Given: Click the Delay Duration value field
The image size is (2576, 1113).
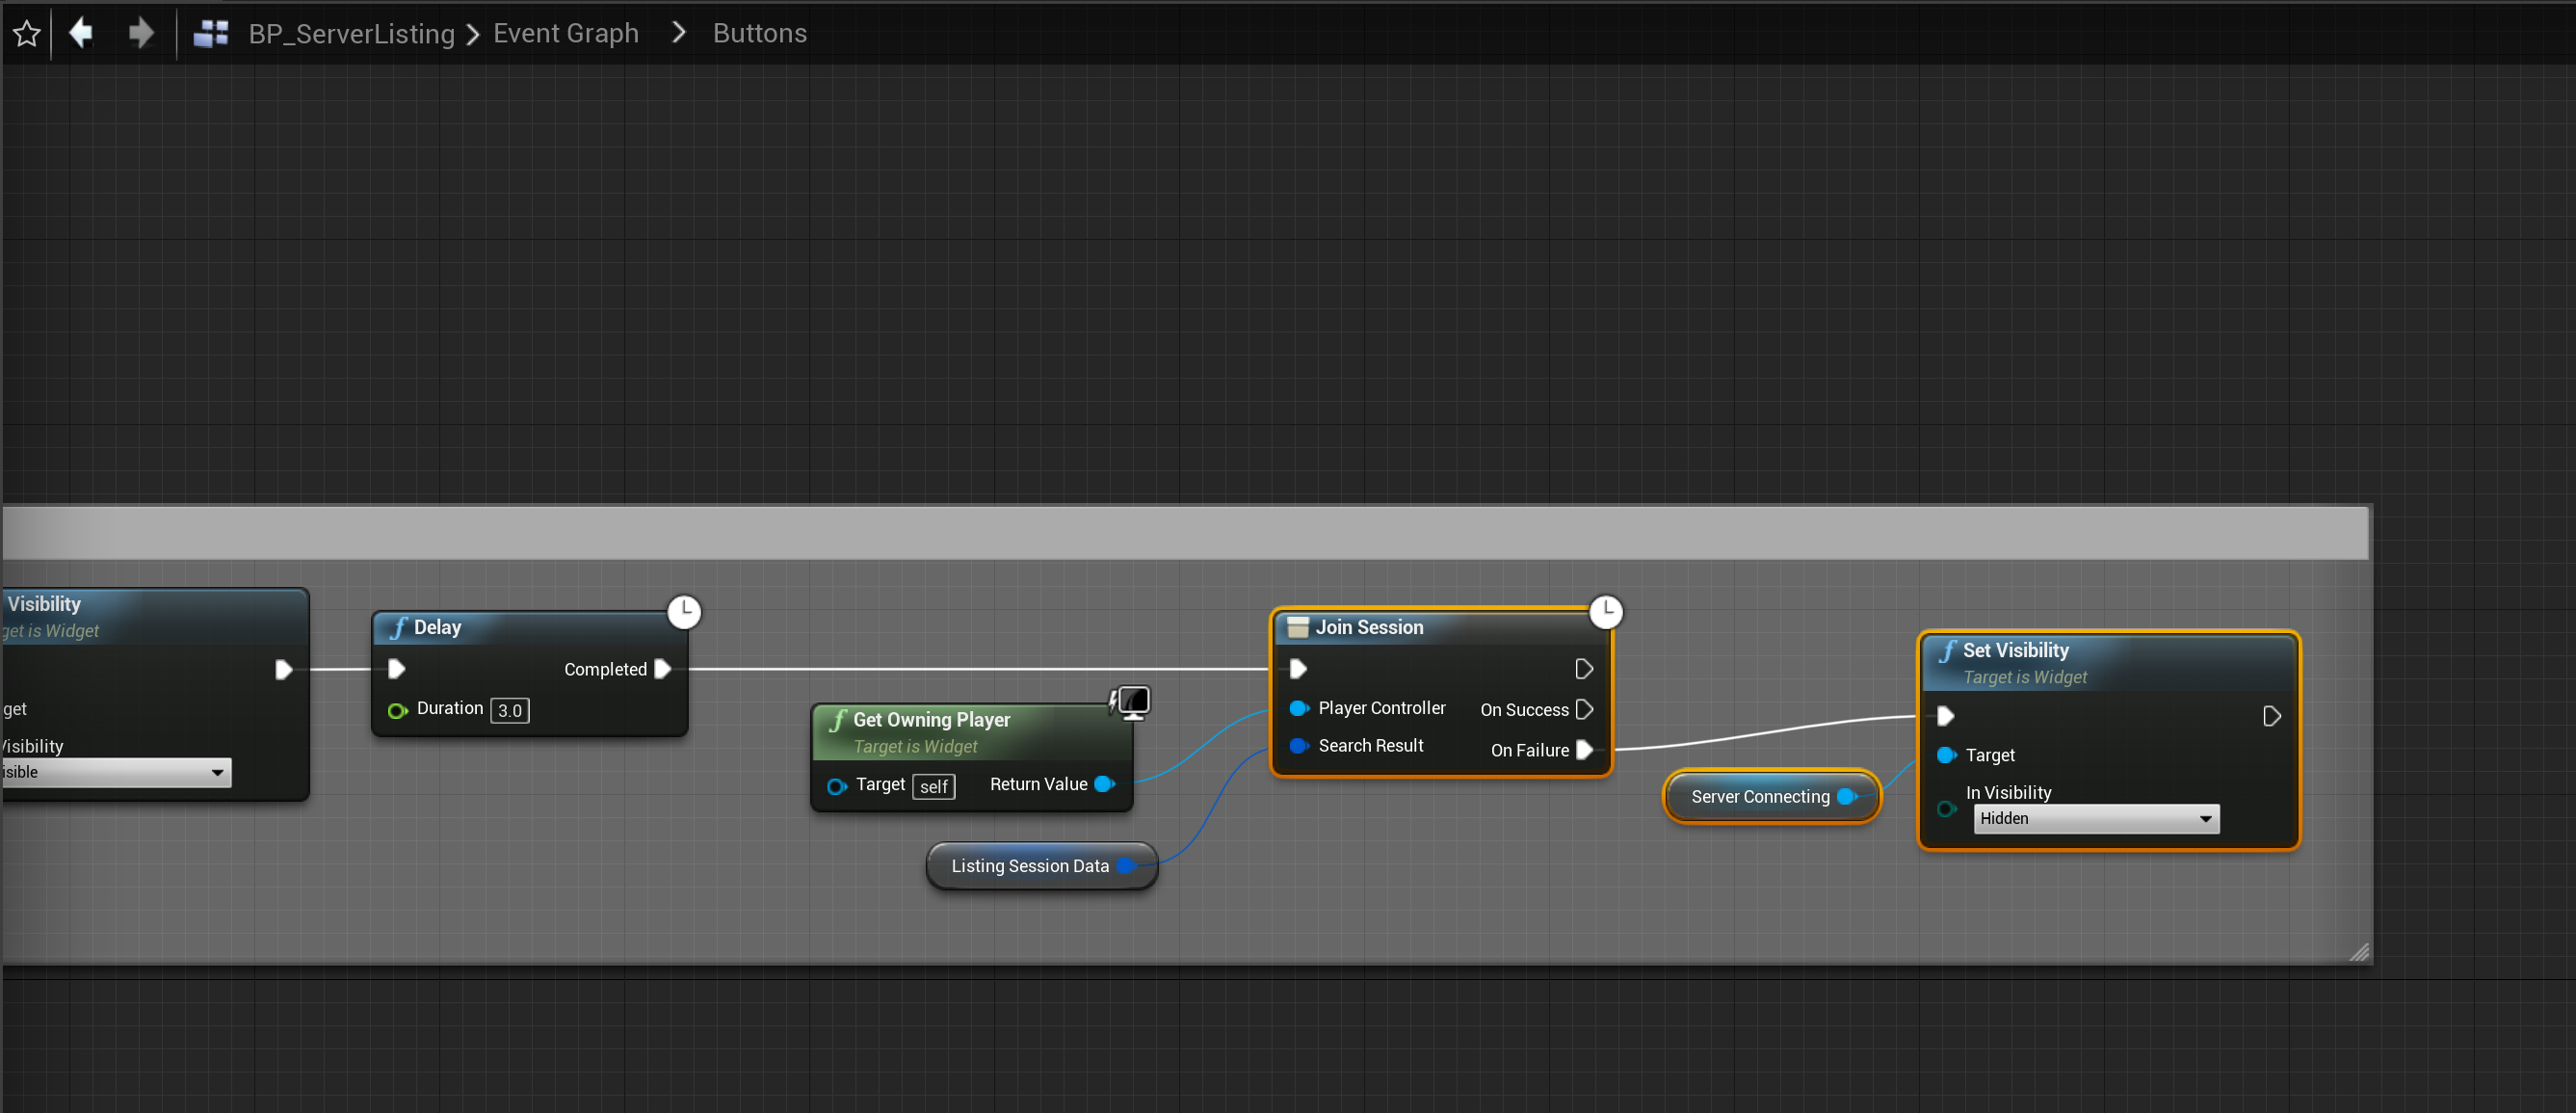Looking at the screenshot, I should click(x=510, y=710).
